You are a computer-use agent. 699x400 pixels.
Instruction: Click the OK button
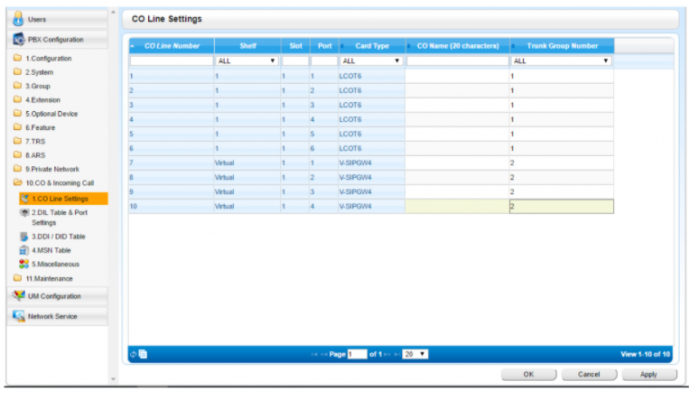pyautogui.click(x=528, y=374)
